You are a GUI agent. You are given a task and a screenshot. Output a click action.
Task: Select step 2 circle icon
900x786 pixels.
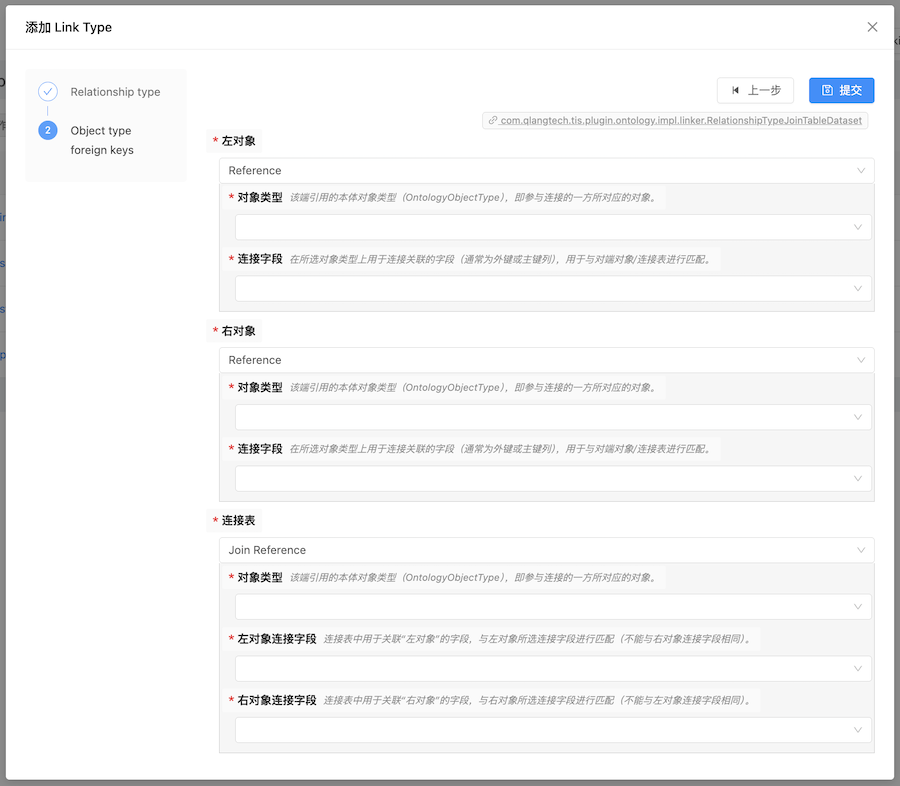tap(48, 130)
